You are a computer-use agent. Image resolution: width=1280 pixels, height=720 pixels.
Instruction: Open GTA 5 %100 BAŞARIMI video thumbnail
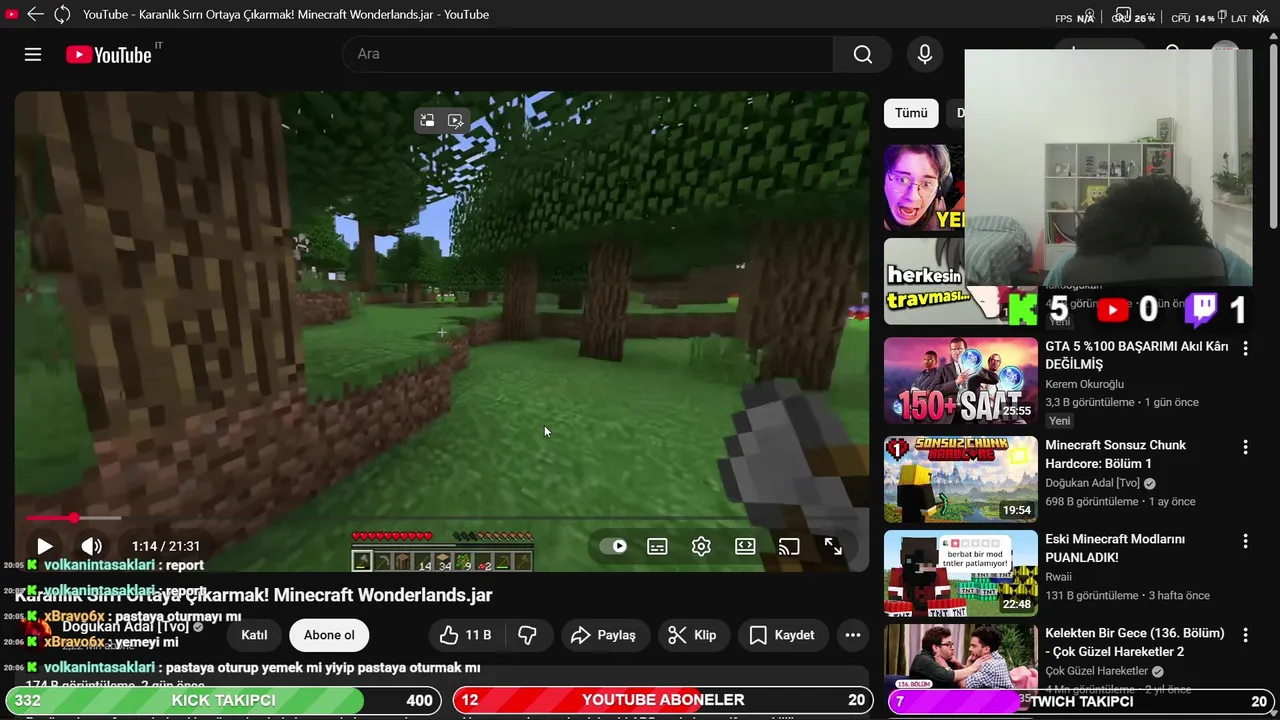point(961,381)
